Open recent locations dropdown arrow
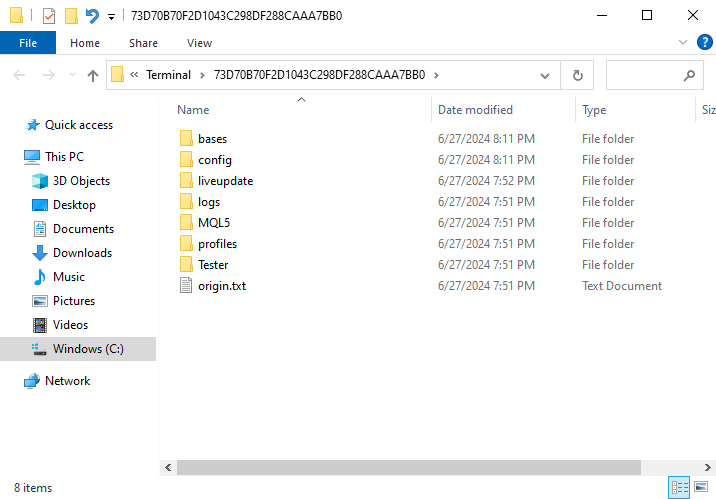 coord(72,75)
